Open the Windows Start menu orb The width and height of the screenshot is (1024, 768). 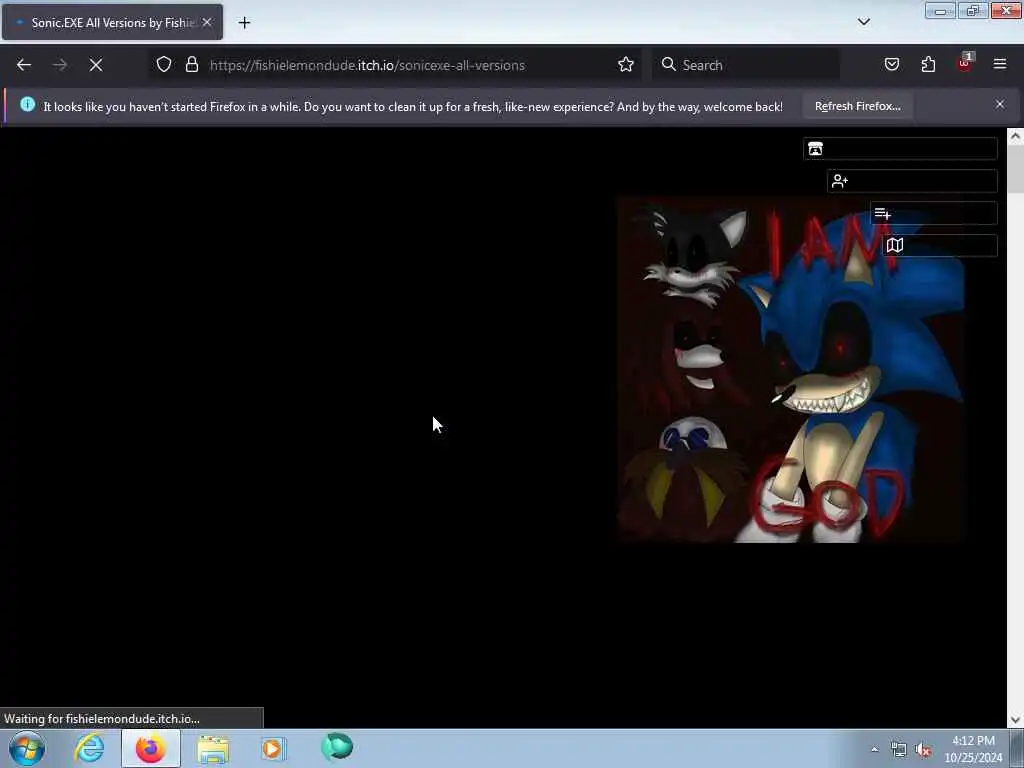(x=27, y=748)
